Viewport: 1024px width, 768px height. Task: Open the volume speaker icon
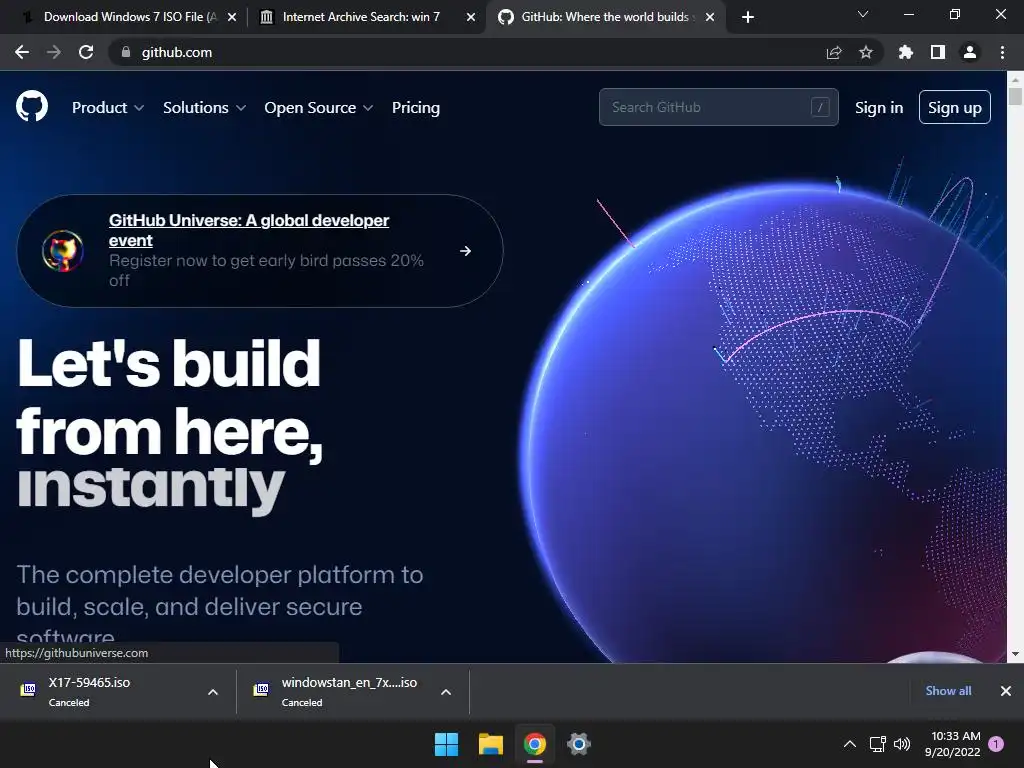coord(902,744)
